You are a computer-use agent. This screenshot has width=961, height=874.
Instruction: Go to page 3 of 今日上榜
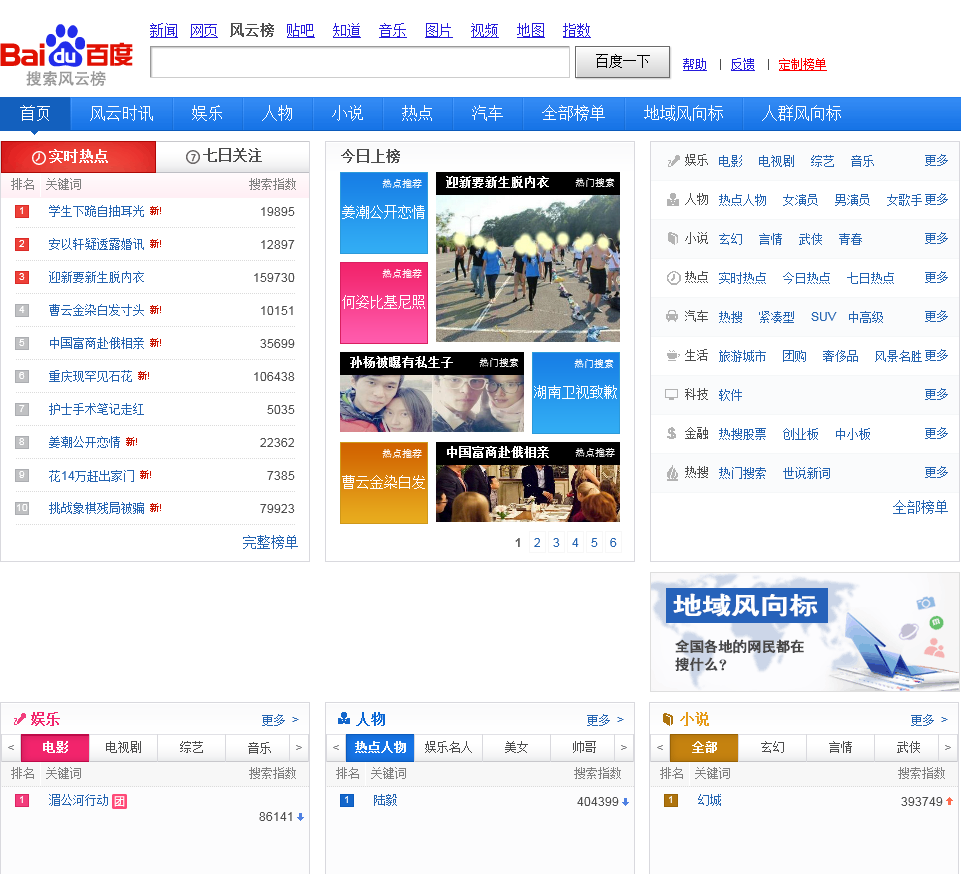556,543
